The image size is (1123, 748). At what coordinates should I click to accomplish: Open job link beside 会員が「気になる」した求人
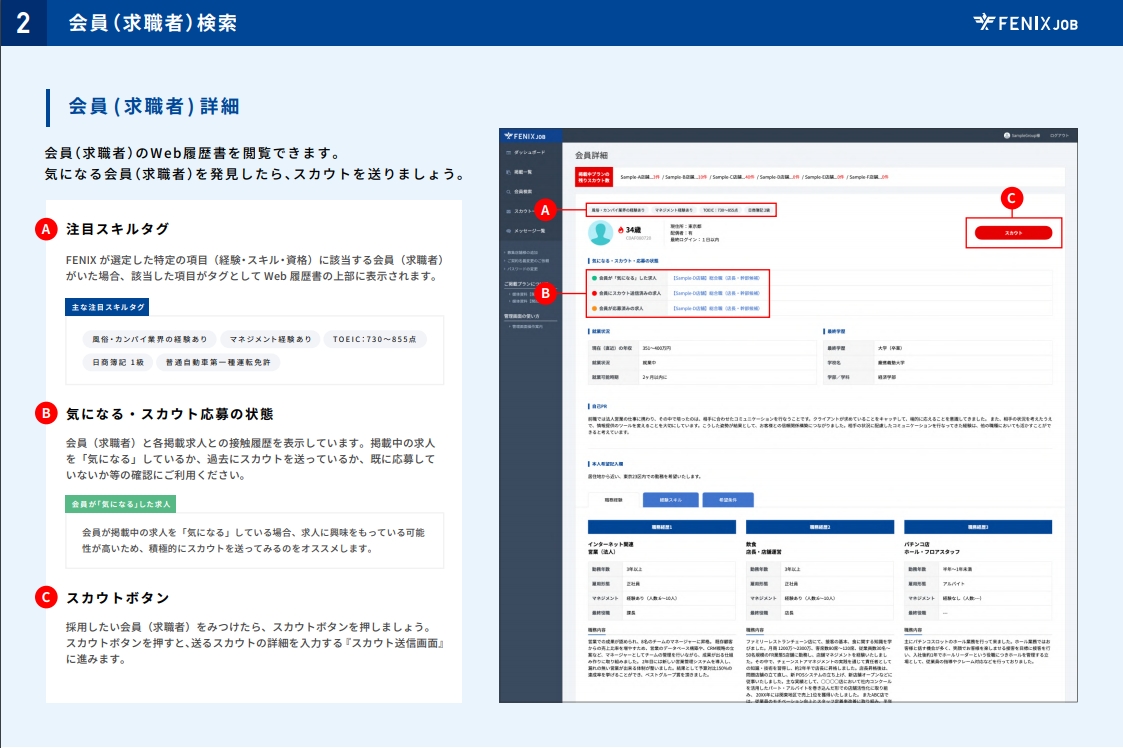(x=716, y=278)
